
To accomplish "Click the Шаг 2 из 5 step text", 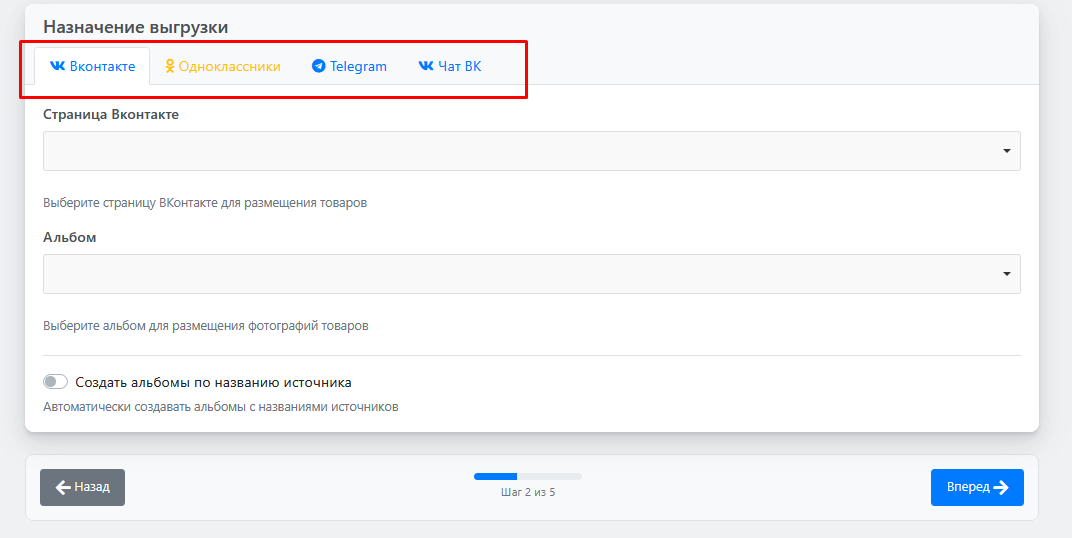I will tap(527, 492).
